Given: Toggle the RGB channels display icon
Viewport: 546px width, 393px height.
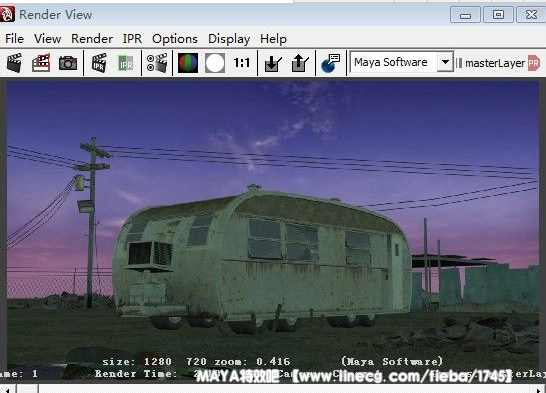Looking at the screenshot, I should [188, 63].
